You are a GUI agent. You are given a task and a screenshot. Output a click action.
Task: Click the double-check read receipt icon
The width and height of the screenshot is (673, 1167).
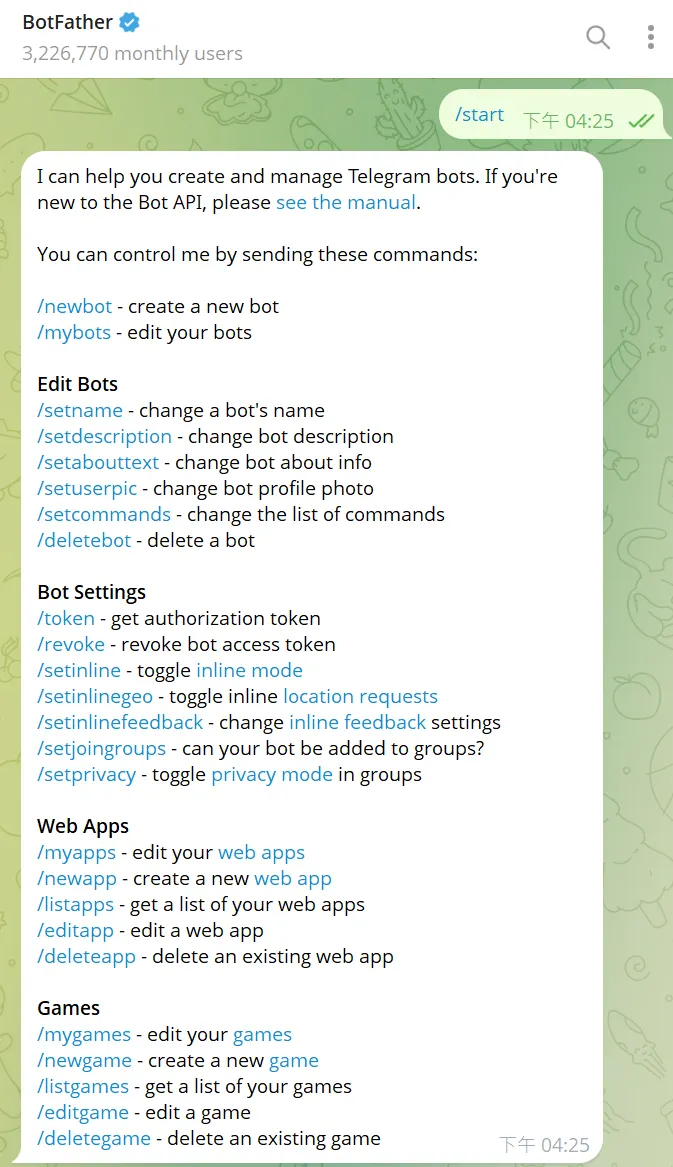[641, 121]
